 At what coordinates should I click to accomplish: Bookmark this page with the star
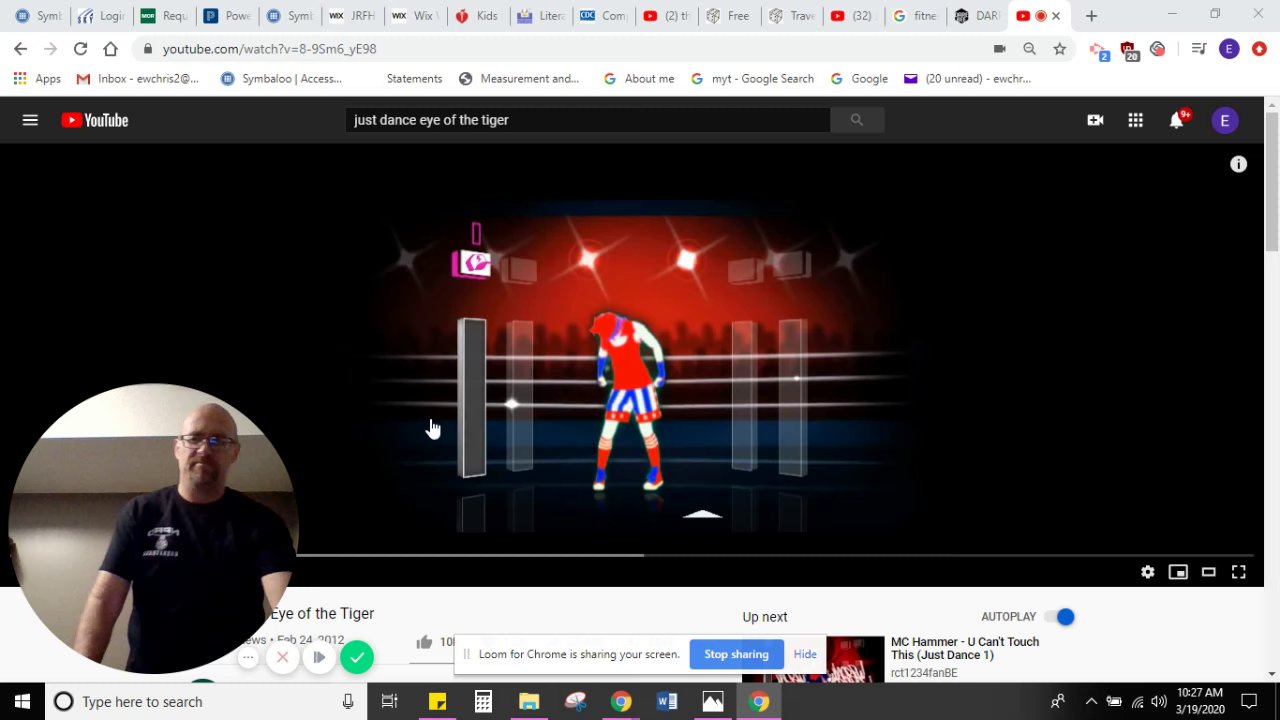click(1059, 48)
